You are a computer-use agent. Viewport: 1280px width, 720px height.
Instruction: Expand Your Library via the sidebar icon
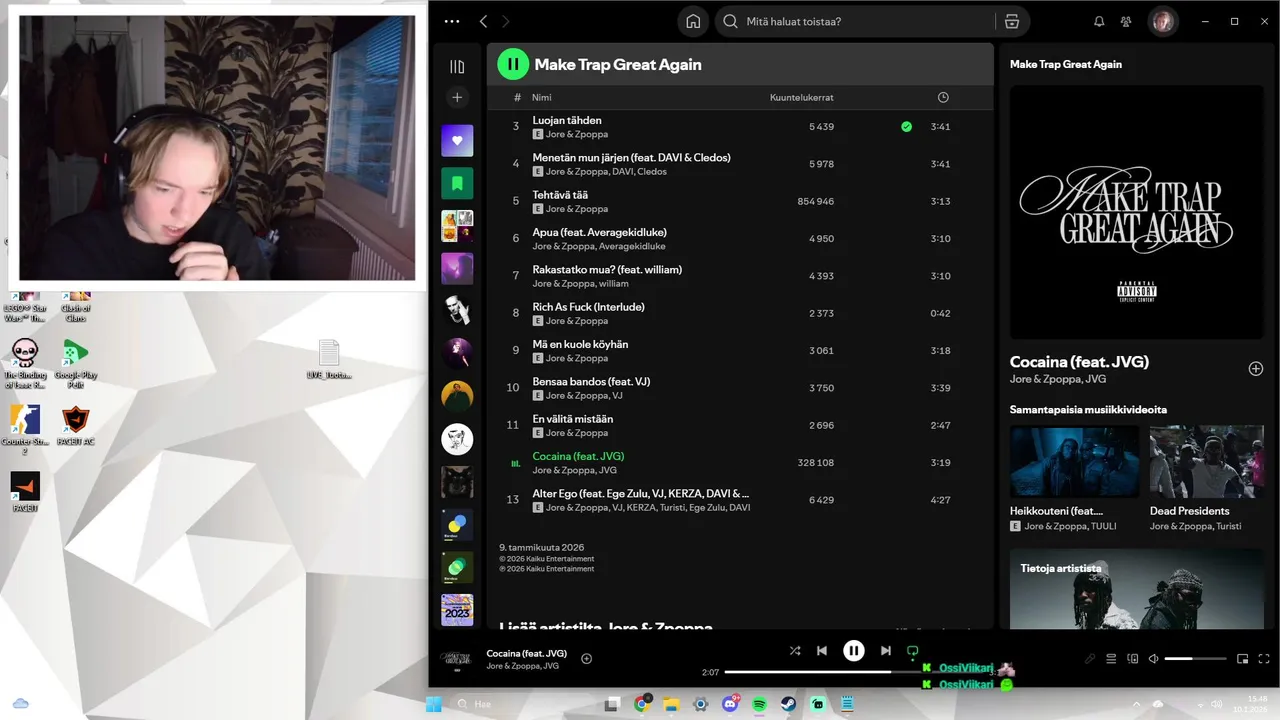tap(457, 67)
